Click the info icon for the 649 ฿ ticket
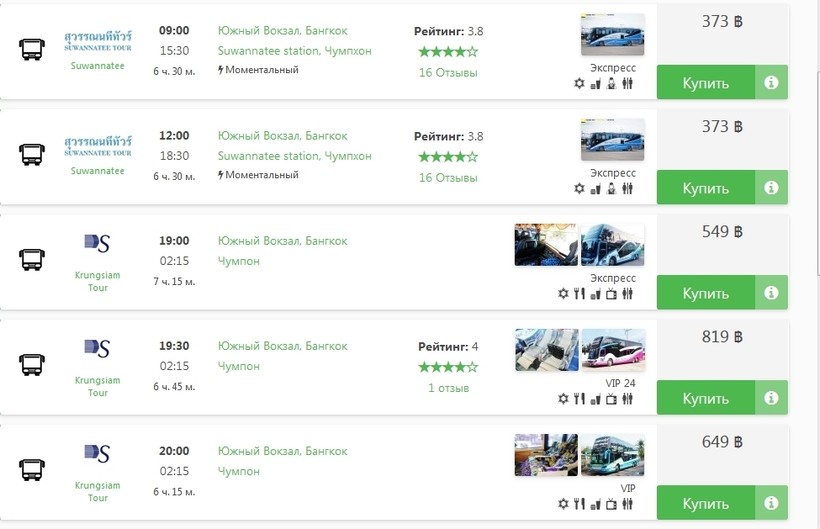The width and height of the screenshot is (820, 529). pyautogui.click(x=771, y=503)
